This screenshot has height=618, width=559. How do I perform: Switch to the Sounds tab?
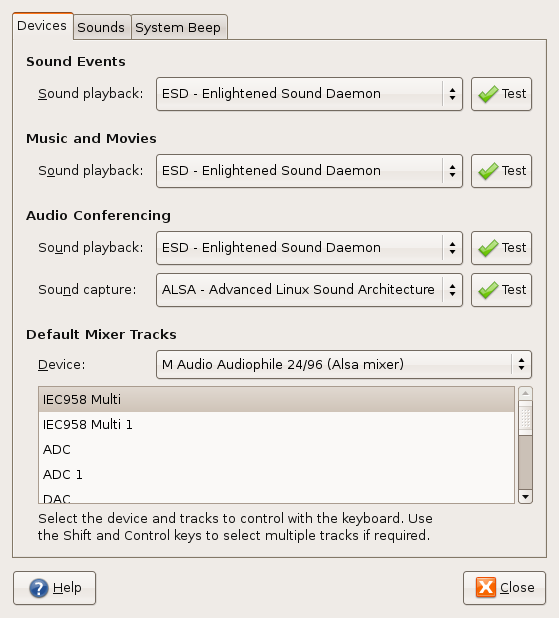pos(101,27)
